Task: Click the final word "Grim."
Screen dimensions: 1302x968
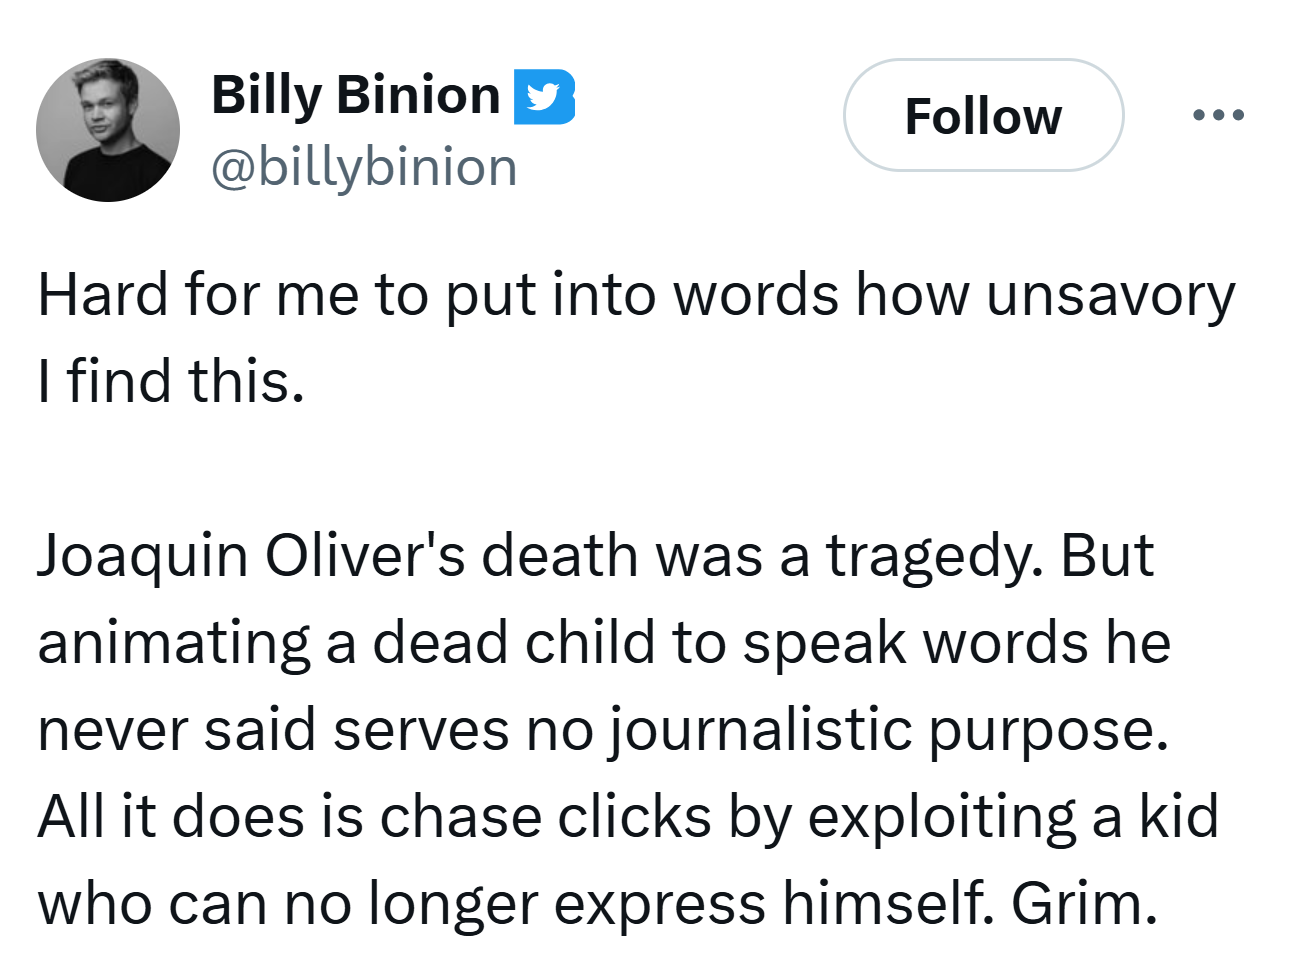Action: click(x=1084, y=903)
